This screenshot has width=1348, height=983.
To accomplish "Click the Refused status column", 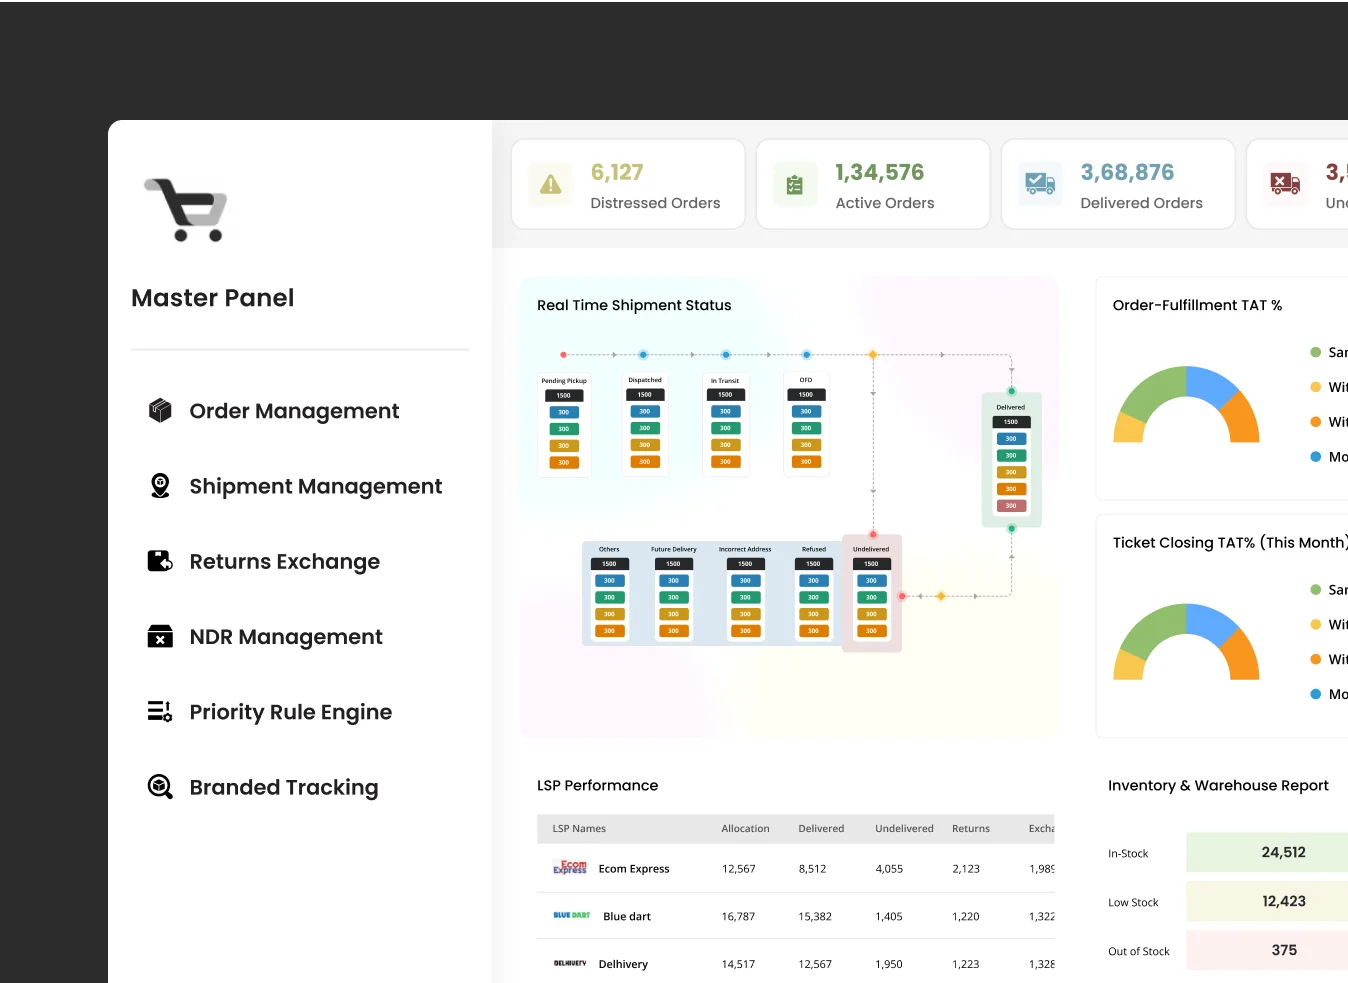I will coord(813,592).
